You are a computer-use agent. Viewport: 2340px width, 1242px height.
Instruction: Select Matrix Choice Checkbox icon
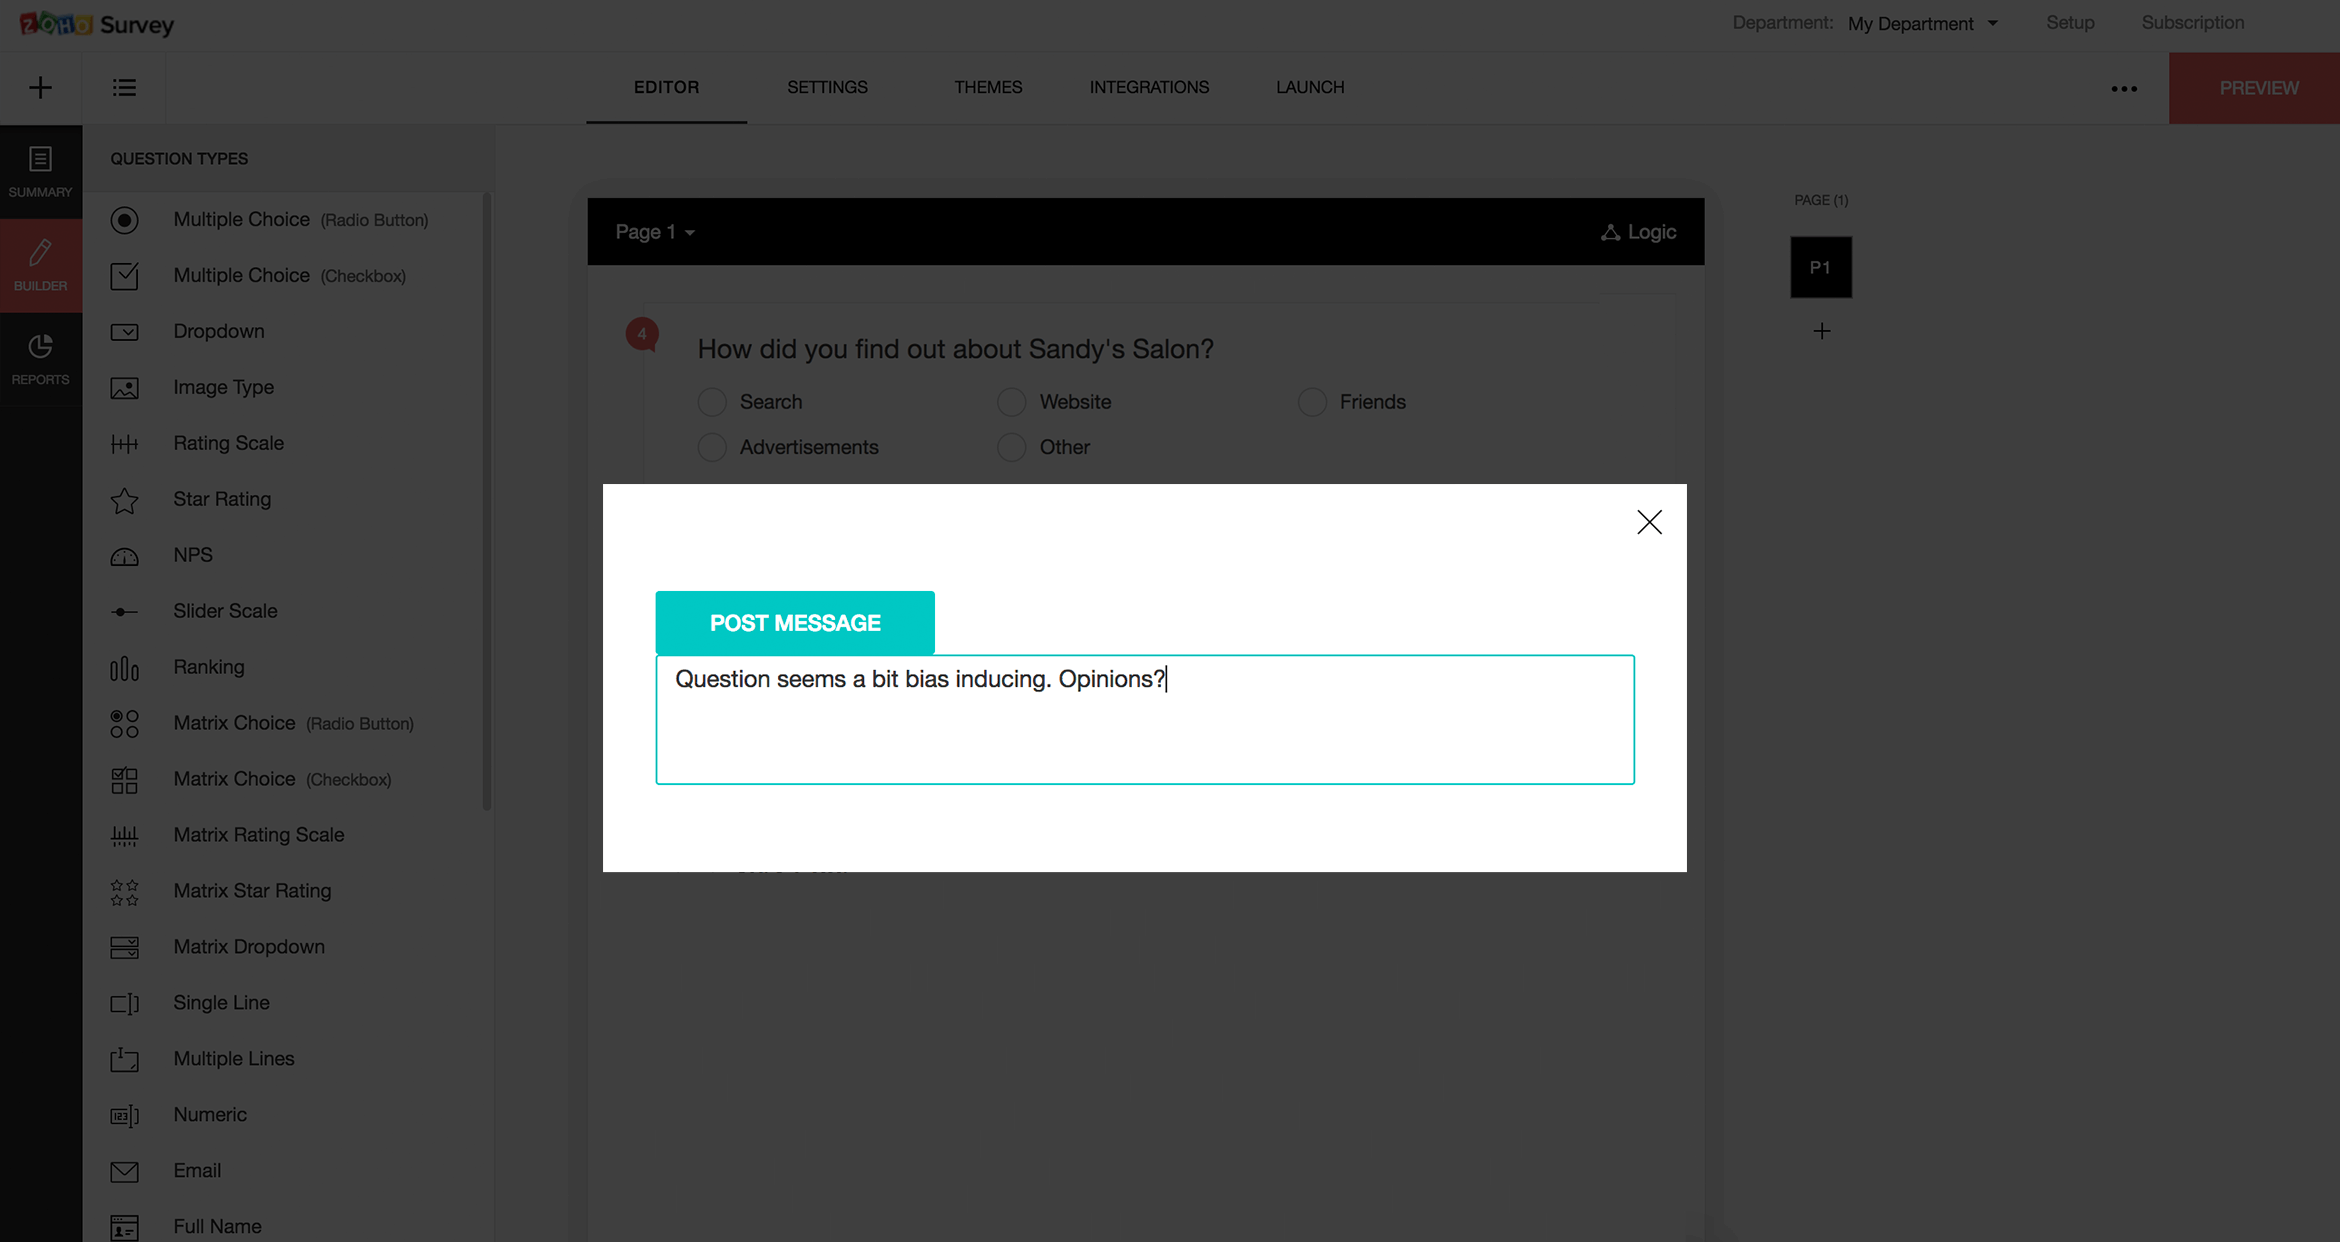[124, 780]
